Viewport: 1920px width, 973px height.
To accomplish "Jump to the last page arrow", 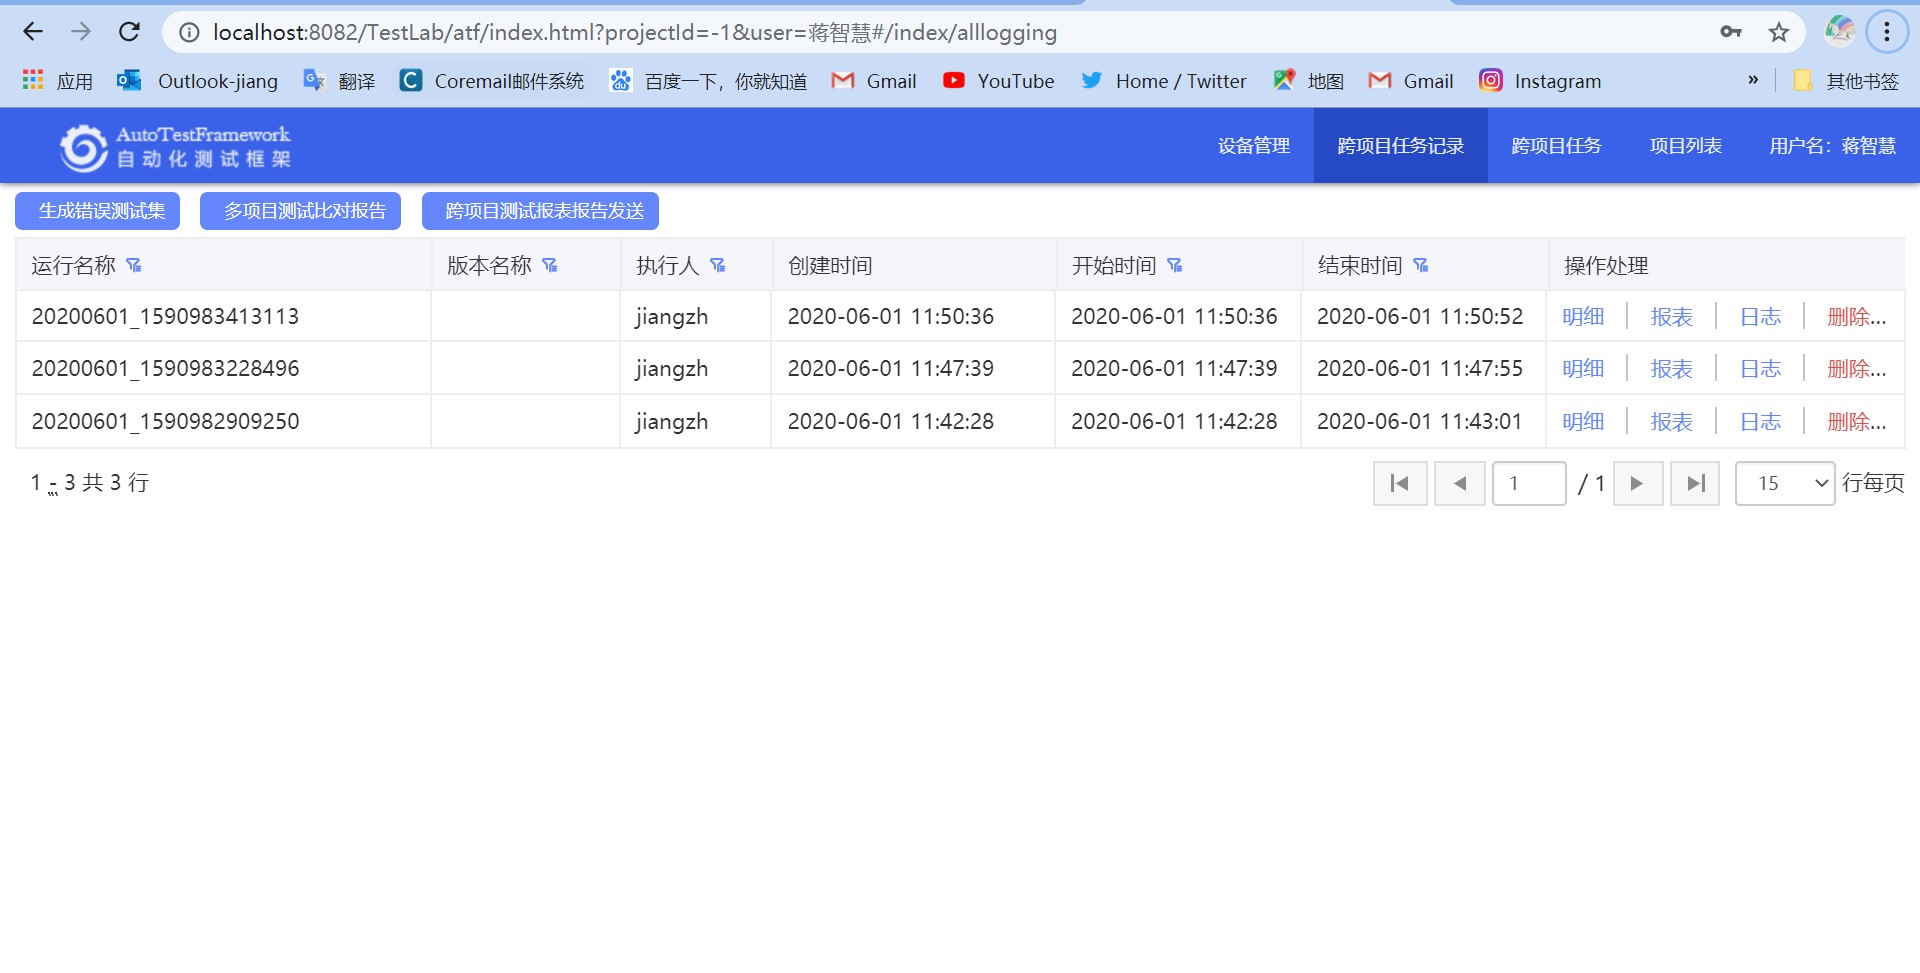I will click(x=1695, y=484).
